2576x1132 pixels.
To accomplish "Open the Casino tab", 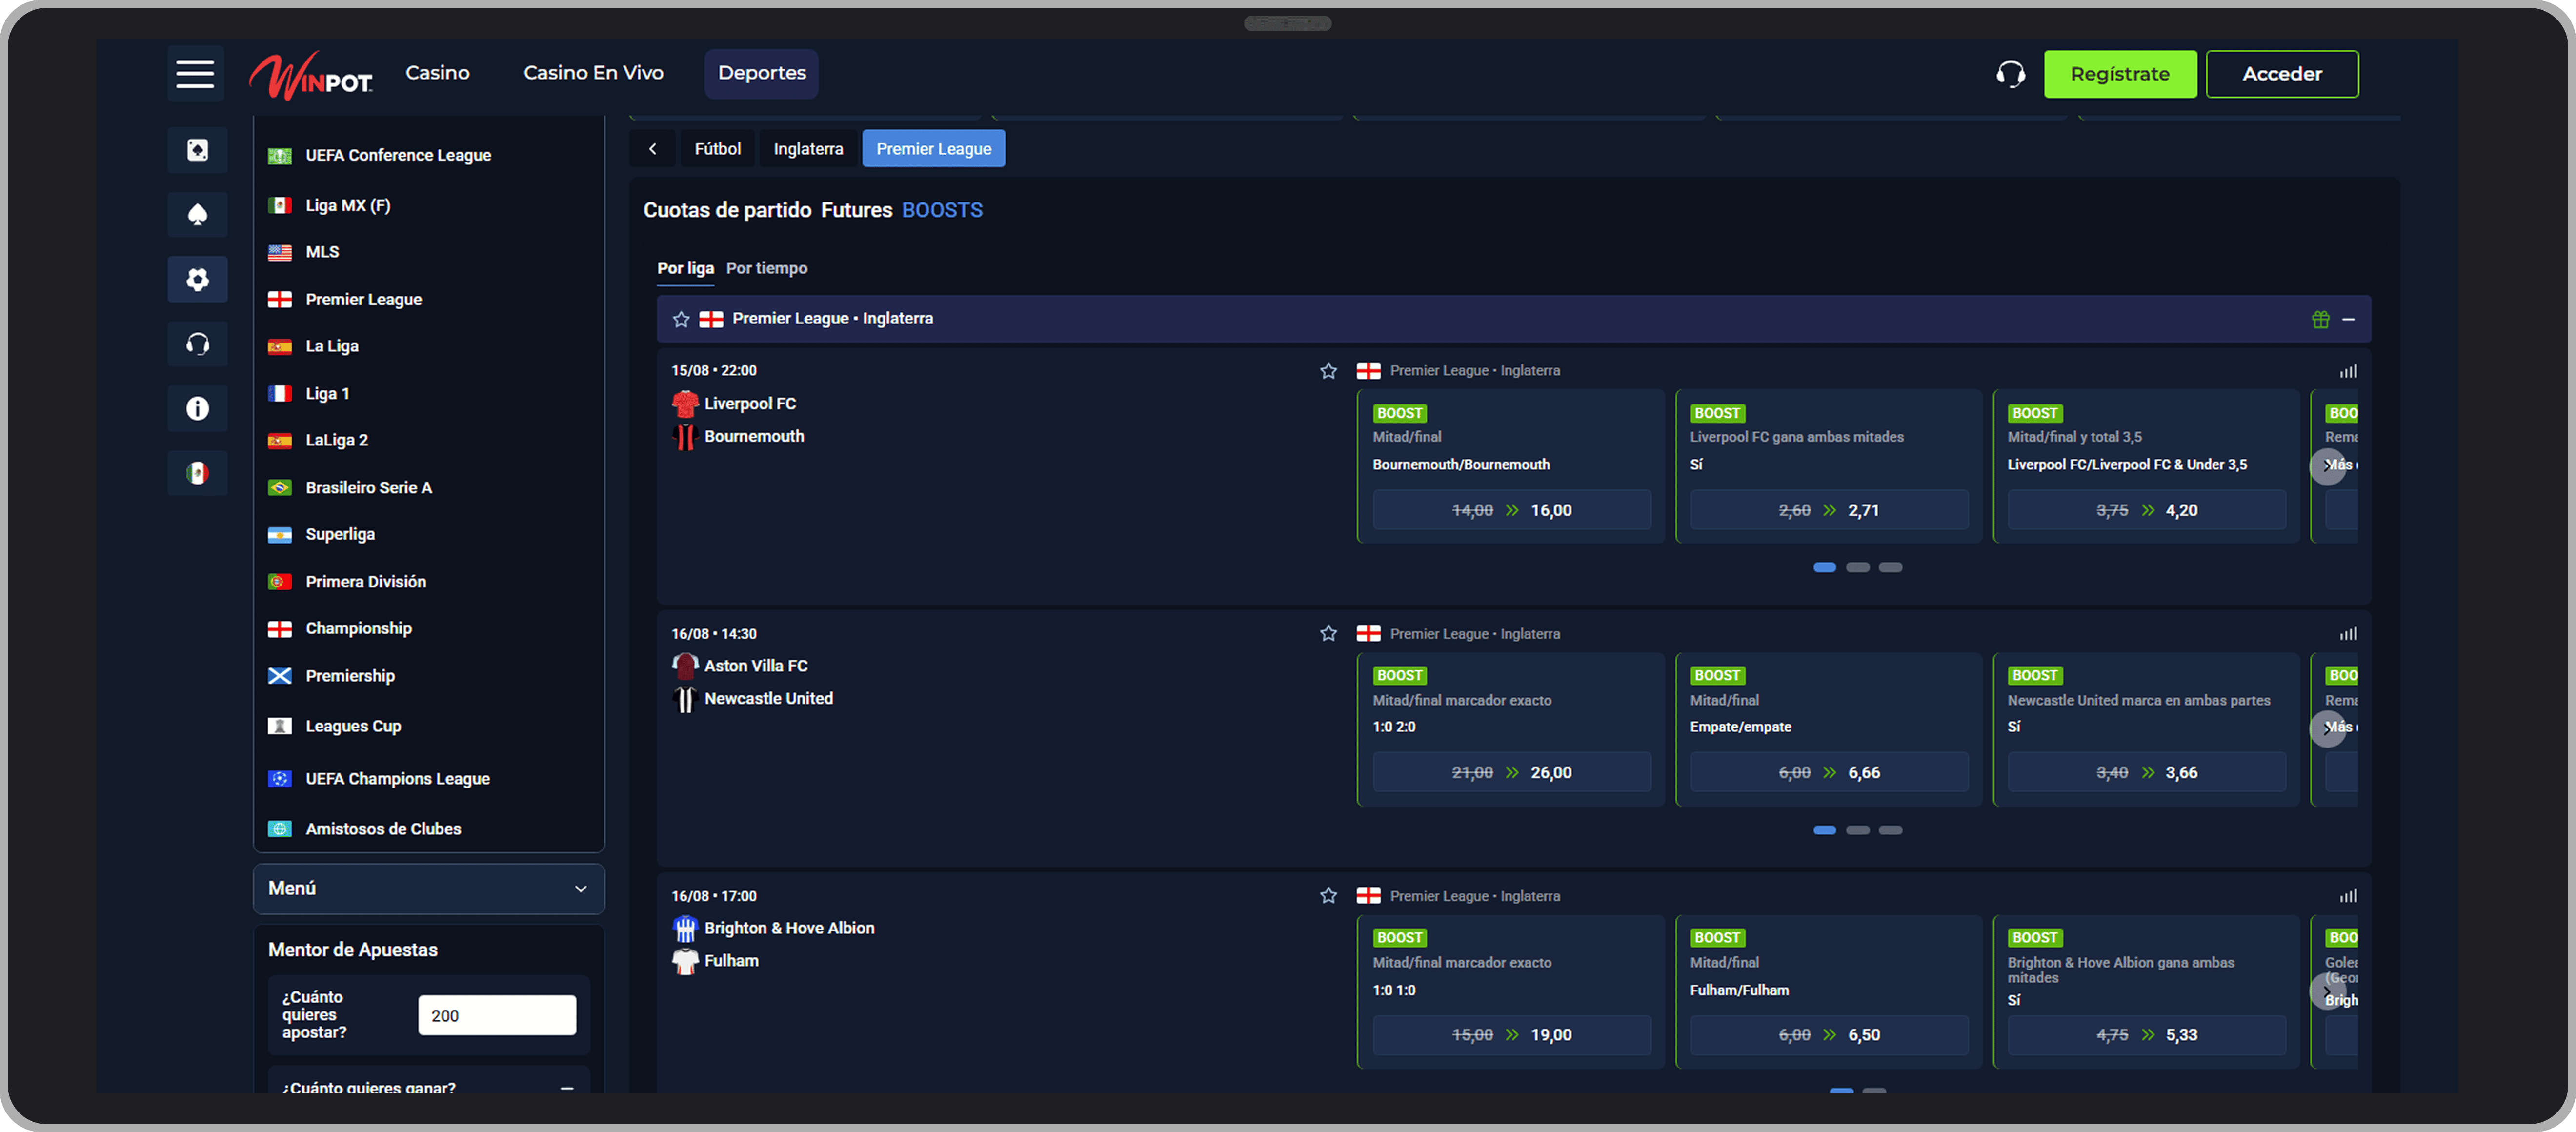I will point(437,73).
